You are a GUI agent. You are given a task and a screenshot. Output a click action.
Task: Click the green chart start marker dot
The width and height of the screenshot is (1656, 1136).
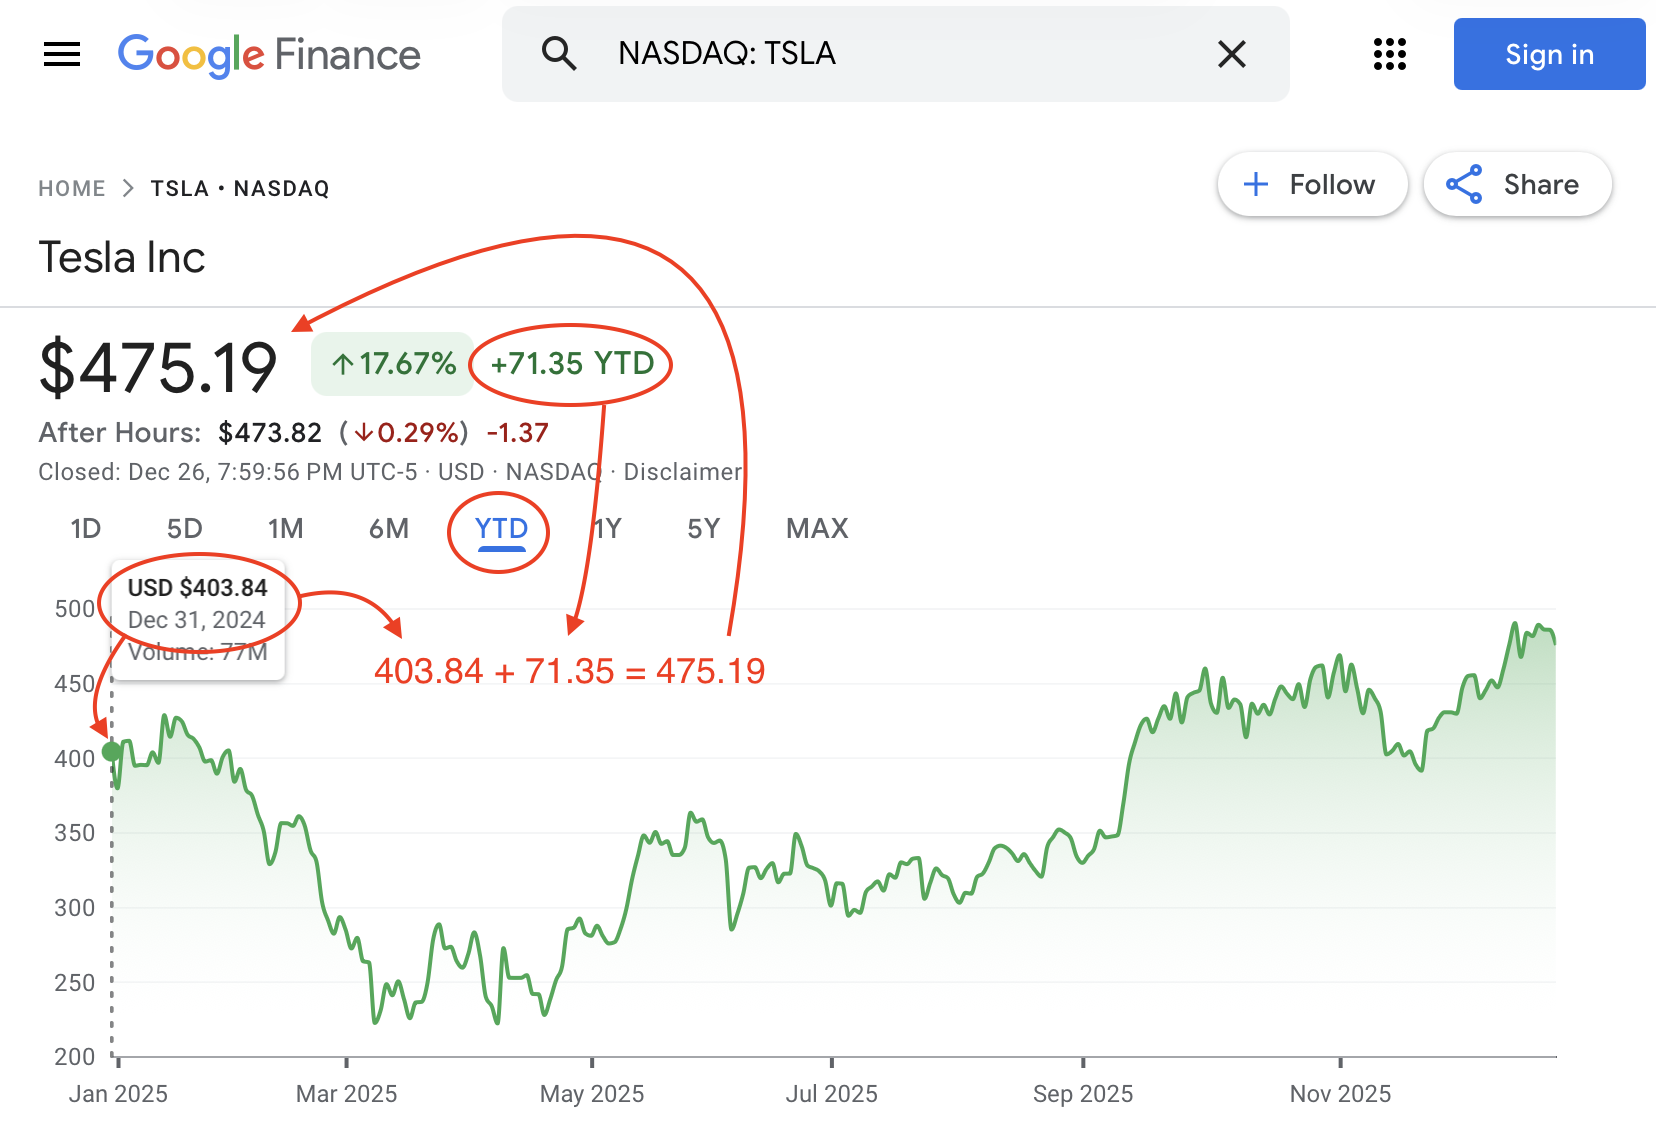(x=112, y=751)
